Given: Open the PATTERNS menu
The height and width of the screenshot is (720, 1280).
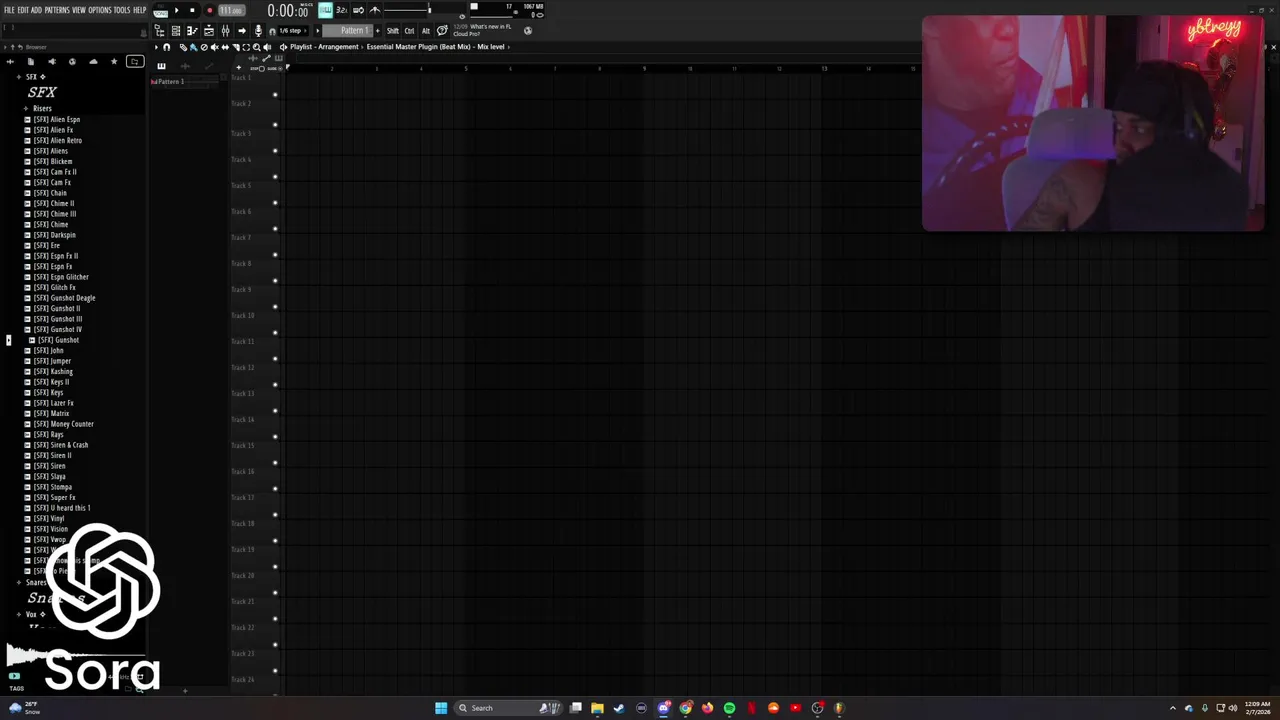Looking at the screenshot, I should (x=57, y=10).
